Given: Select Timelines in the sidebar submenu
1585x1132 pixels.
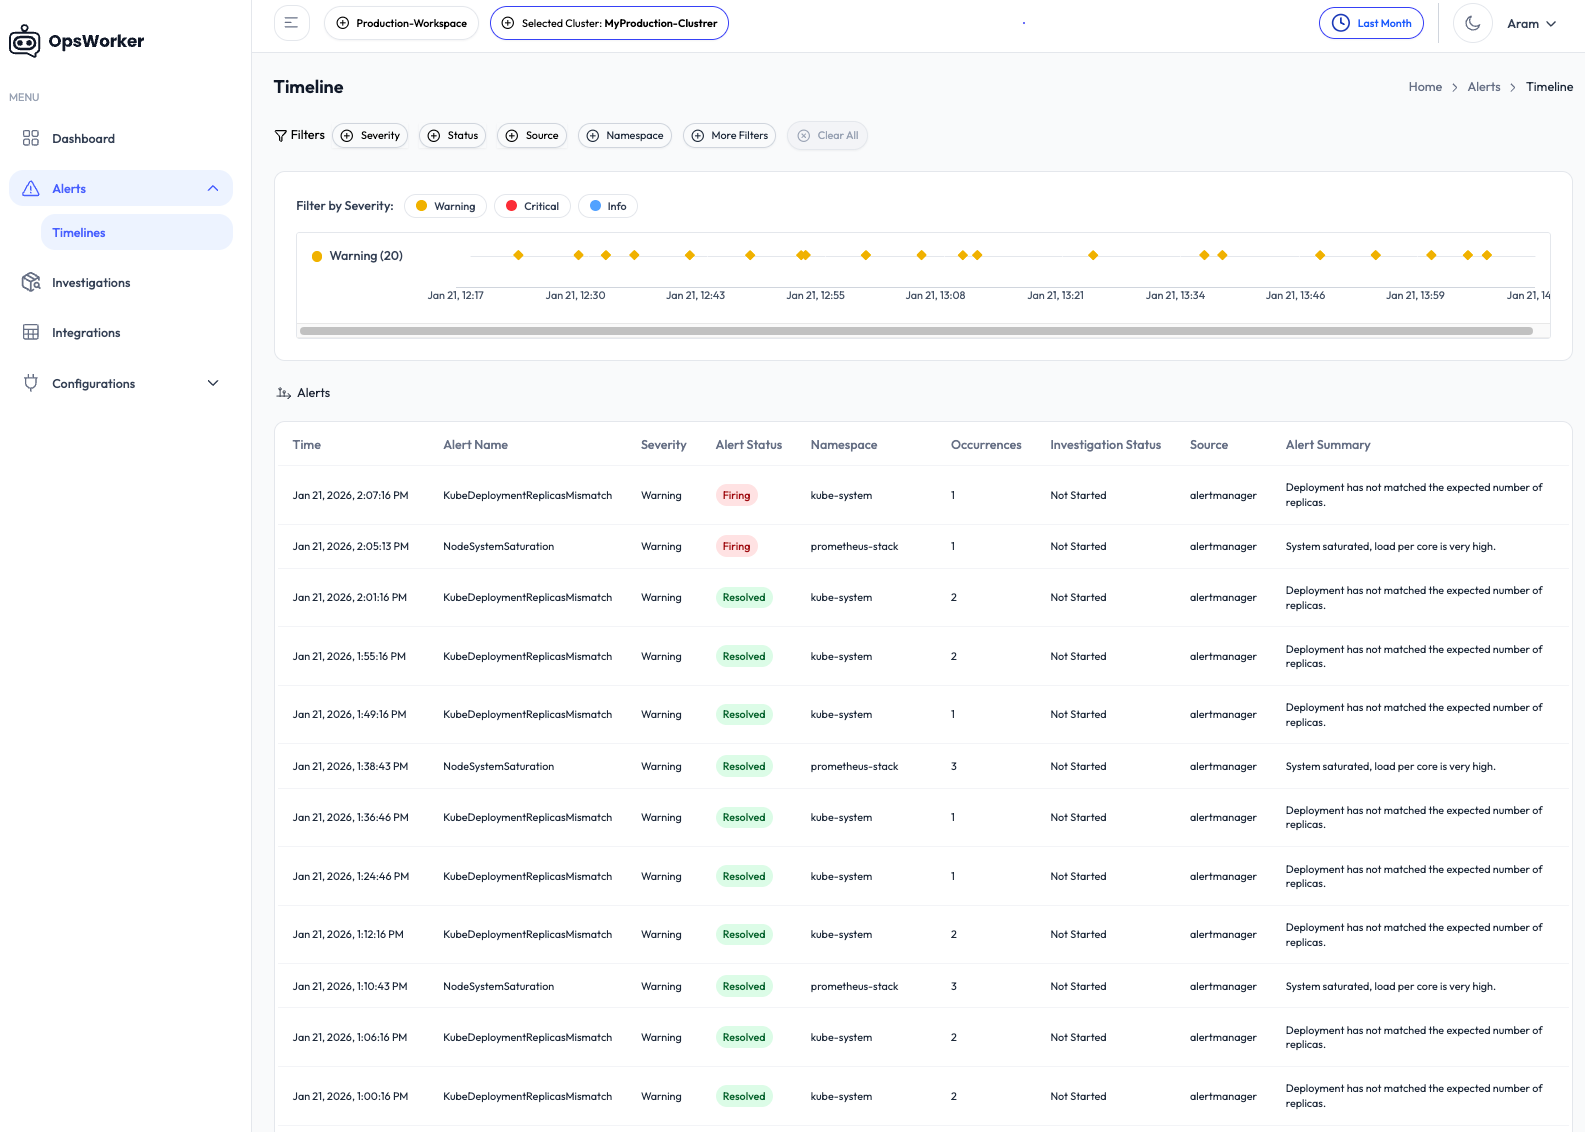Looking at the screenshot, I should [x=79, y=232].
